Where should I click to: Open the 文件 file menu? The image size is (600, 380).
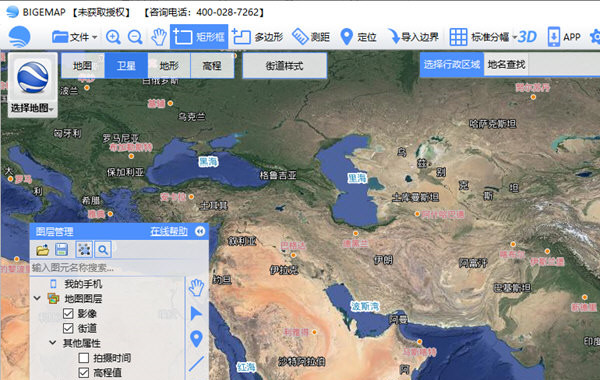coord(74,37)
